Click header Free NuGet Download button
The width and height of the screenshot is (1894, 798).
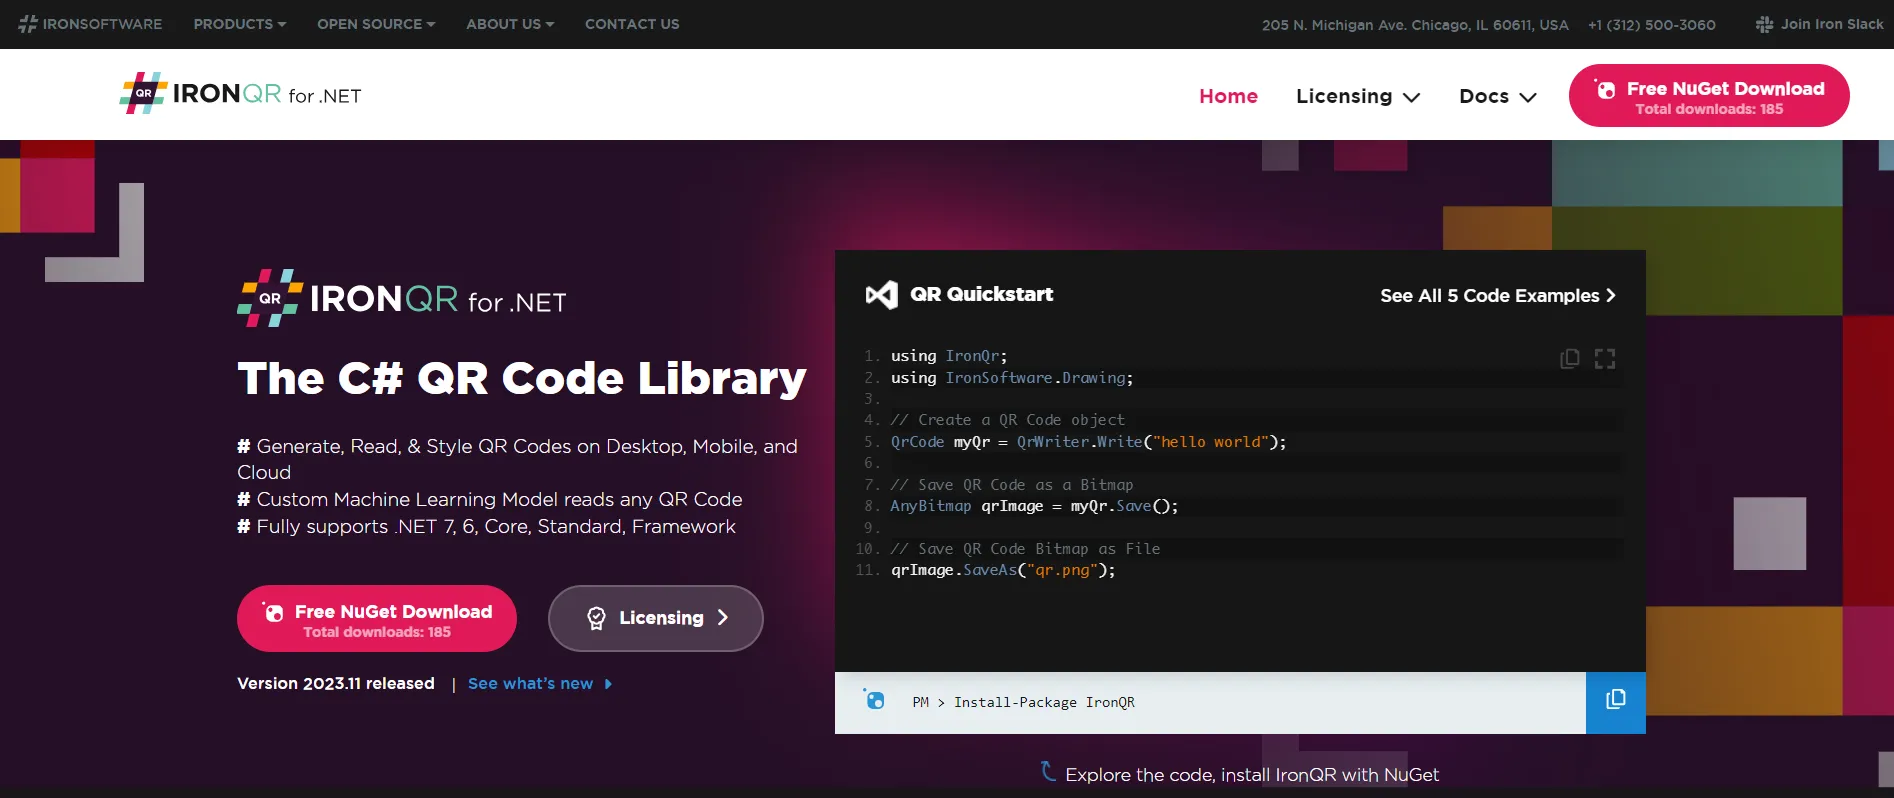coord(1708,96)
